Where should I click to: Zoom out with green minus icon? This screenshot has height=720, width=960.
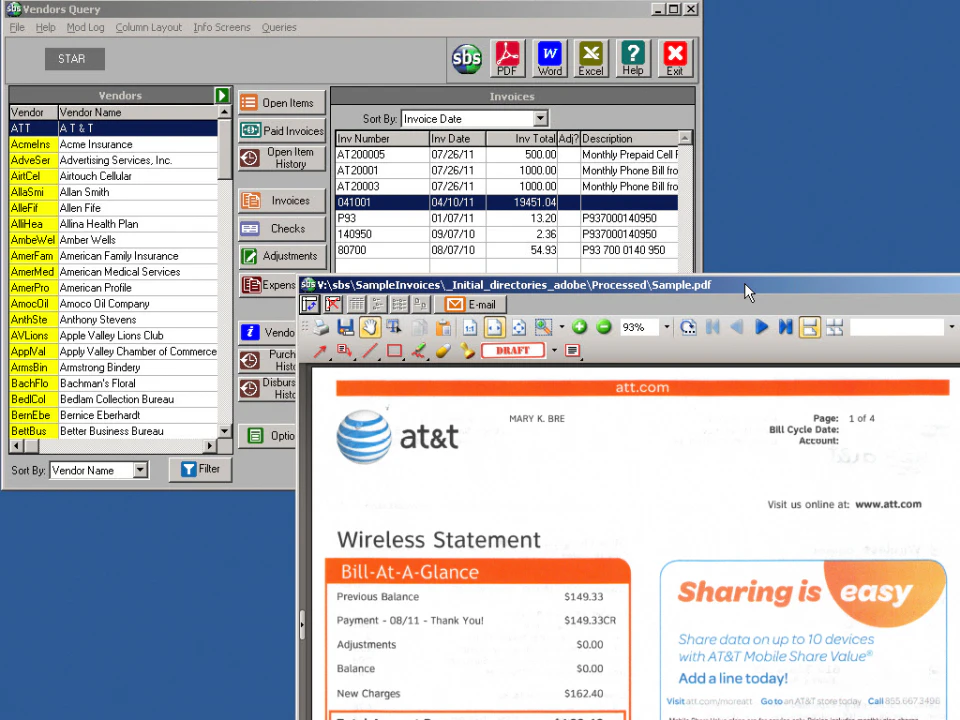tap(604, 328)
